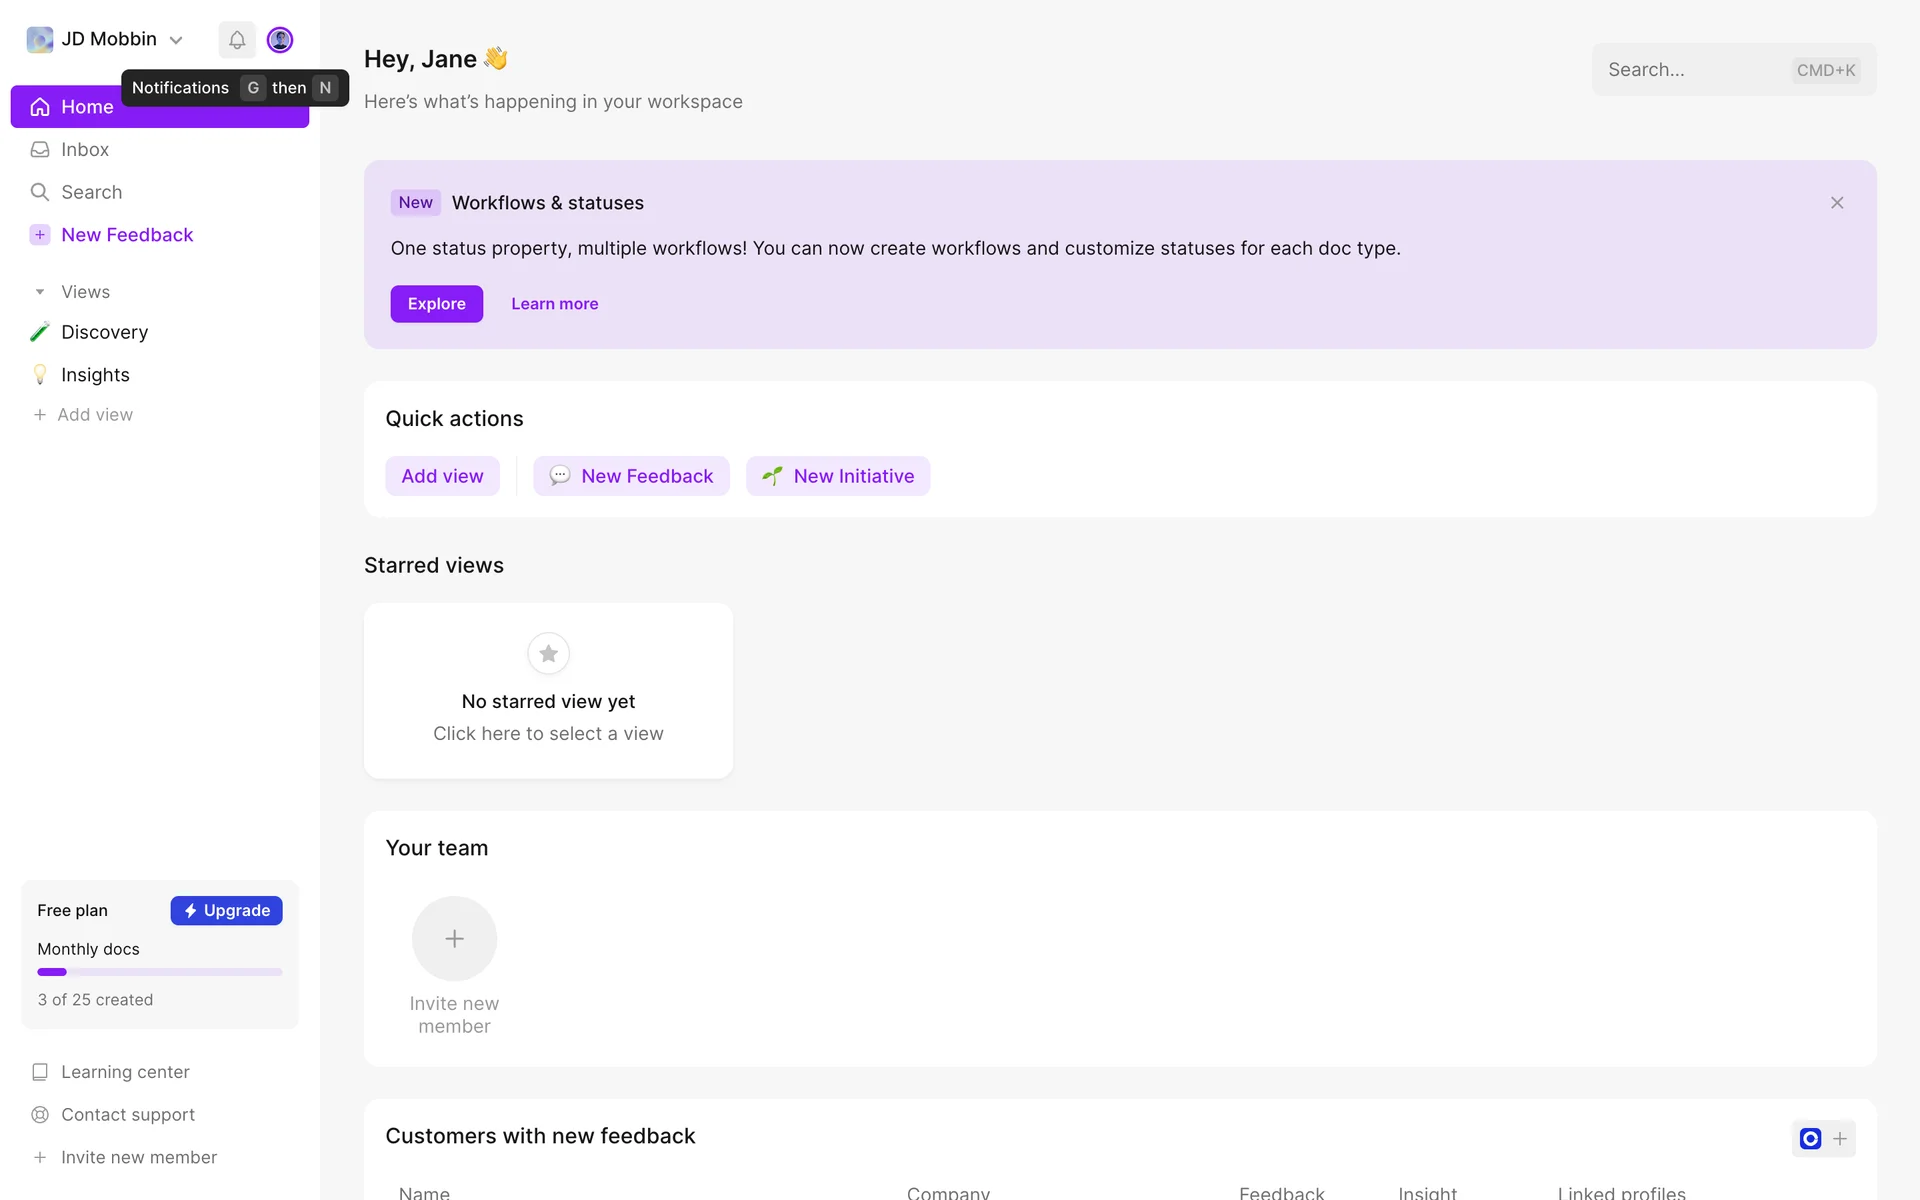The image size is (1920, 1200).
Task: Click the Monthly docs progress bar
Action: click(160, 972)
